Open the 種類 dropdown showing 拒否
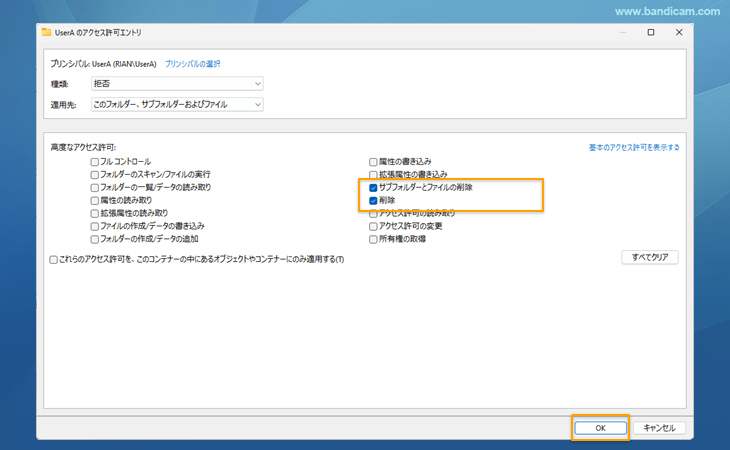The width and height of the screenshot is (730, 450). 177,84
